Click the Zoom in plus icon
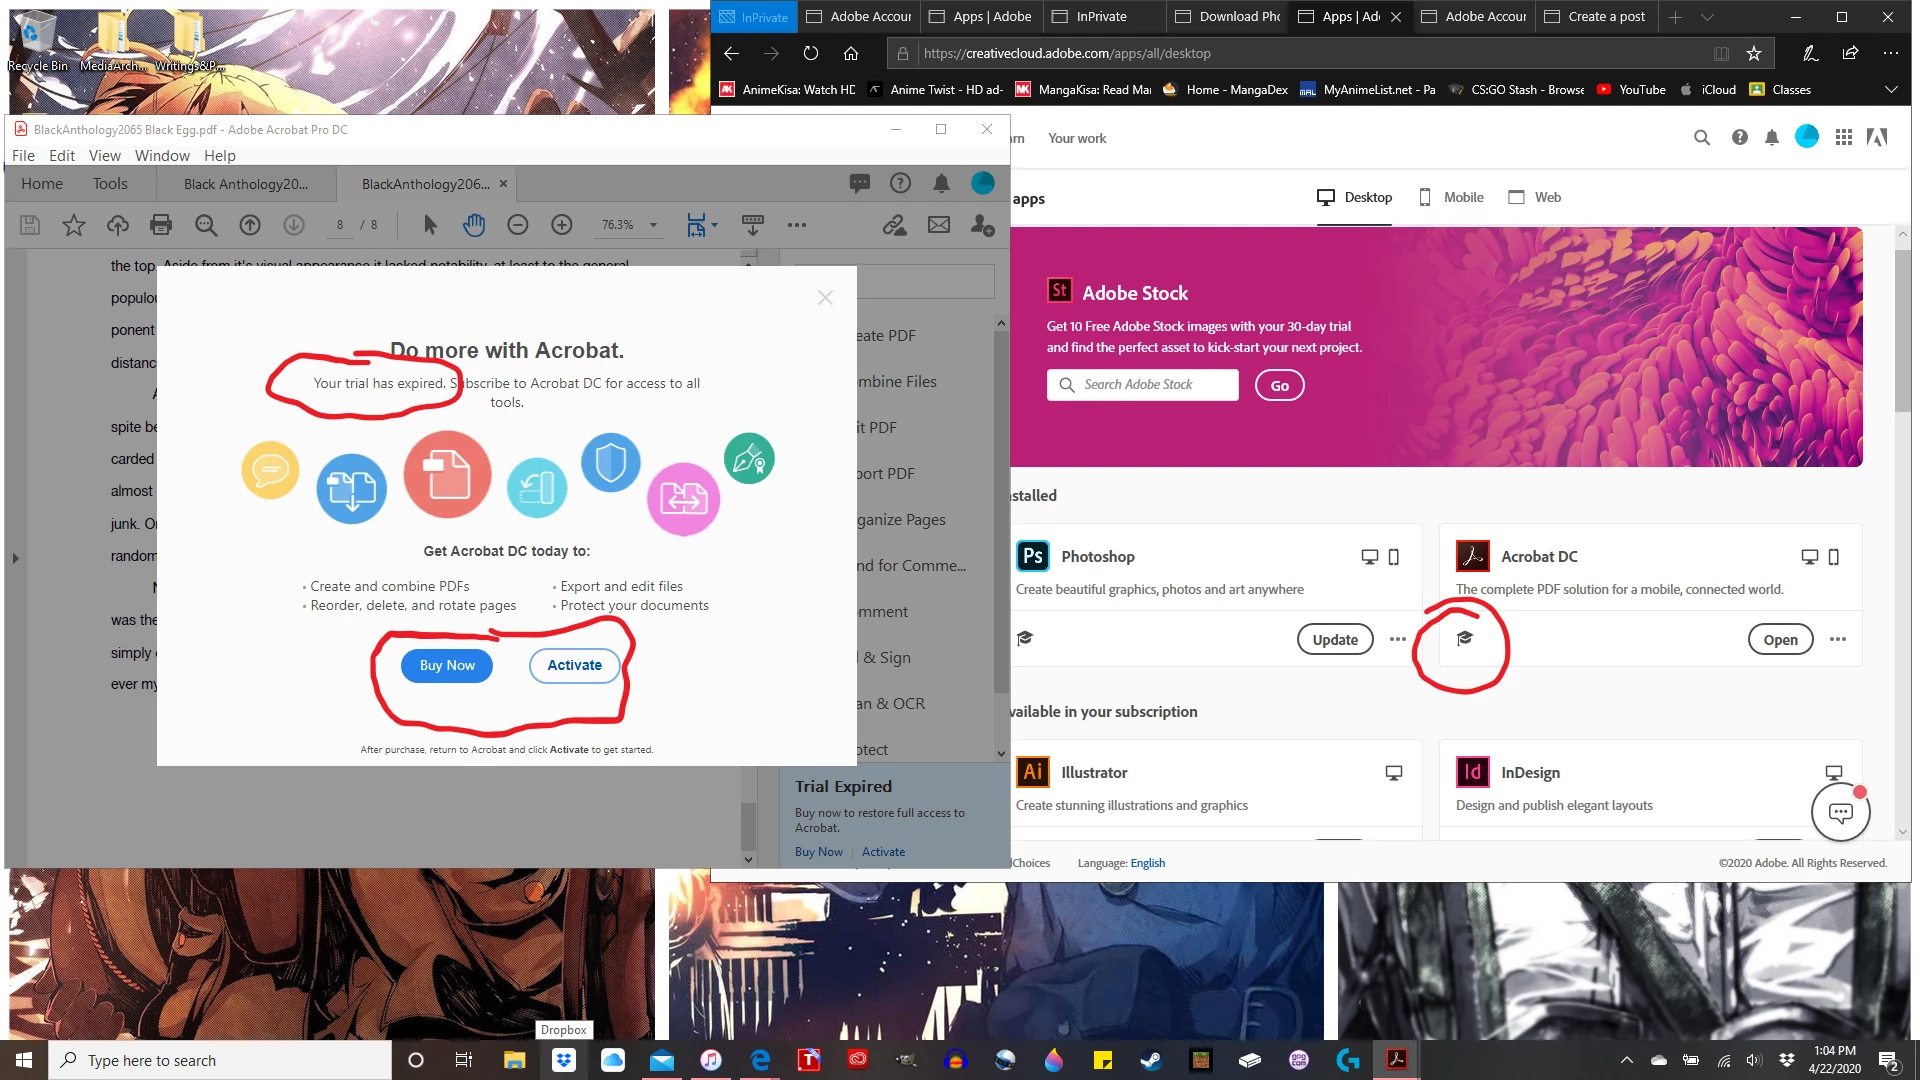Image resolution: width=1920 pixels, height=1080 pixels. (x=562, y=225)
